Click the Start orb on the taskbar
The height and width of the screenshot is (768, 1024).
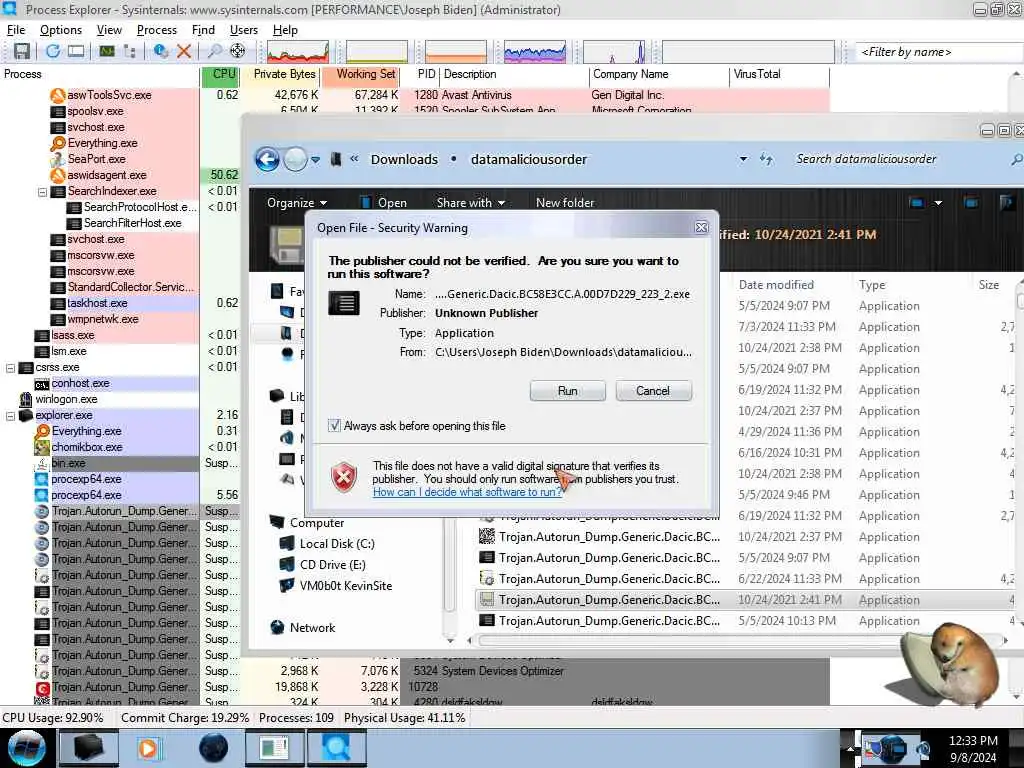point(27,748)
